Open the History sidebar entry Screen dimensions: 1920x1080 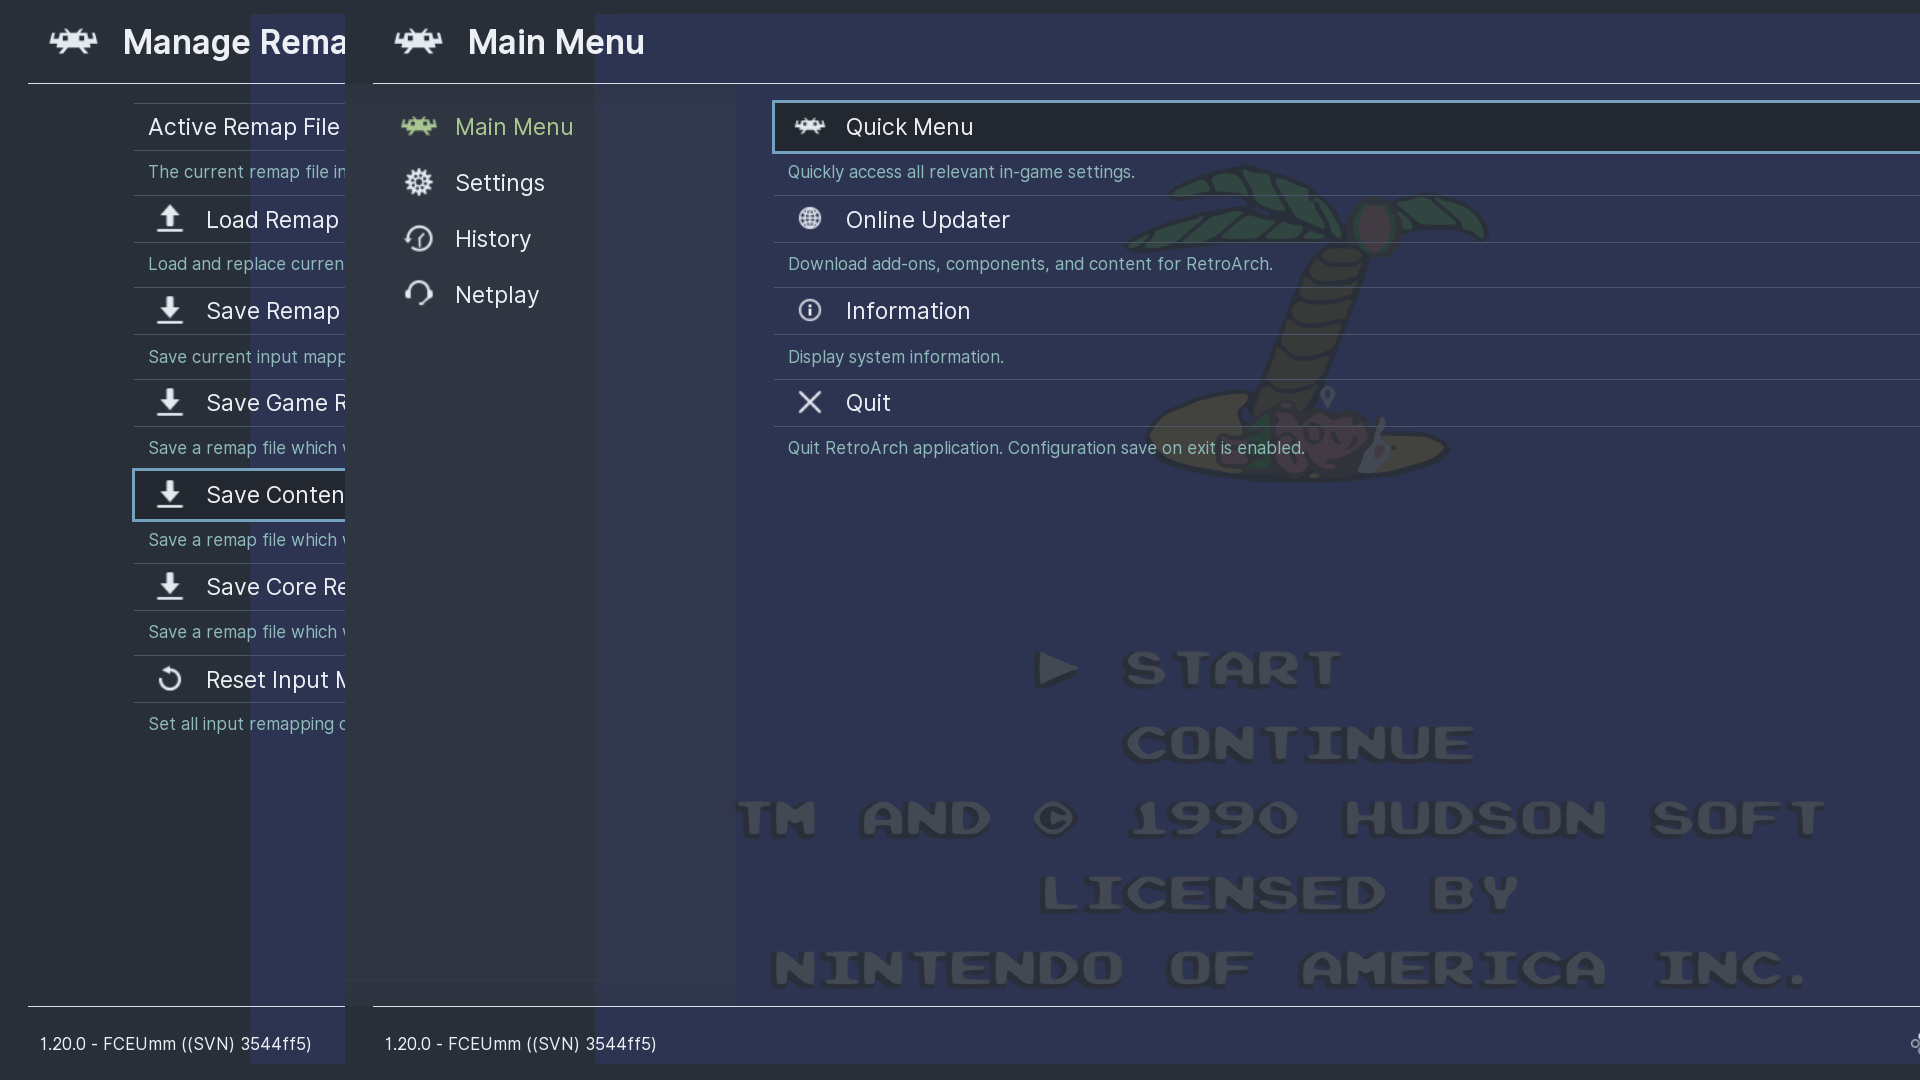[492, 239]
